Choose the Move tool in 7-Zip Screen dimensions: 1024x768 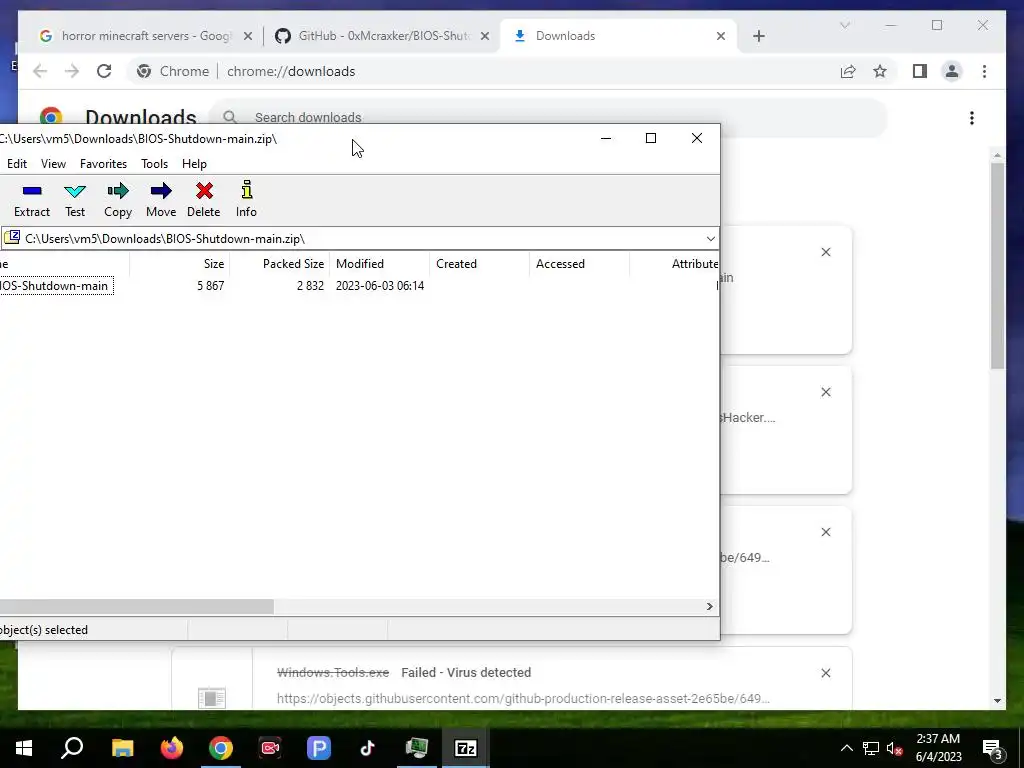pos(161,200)
